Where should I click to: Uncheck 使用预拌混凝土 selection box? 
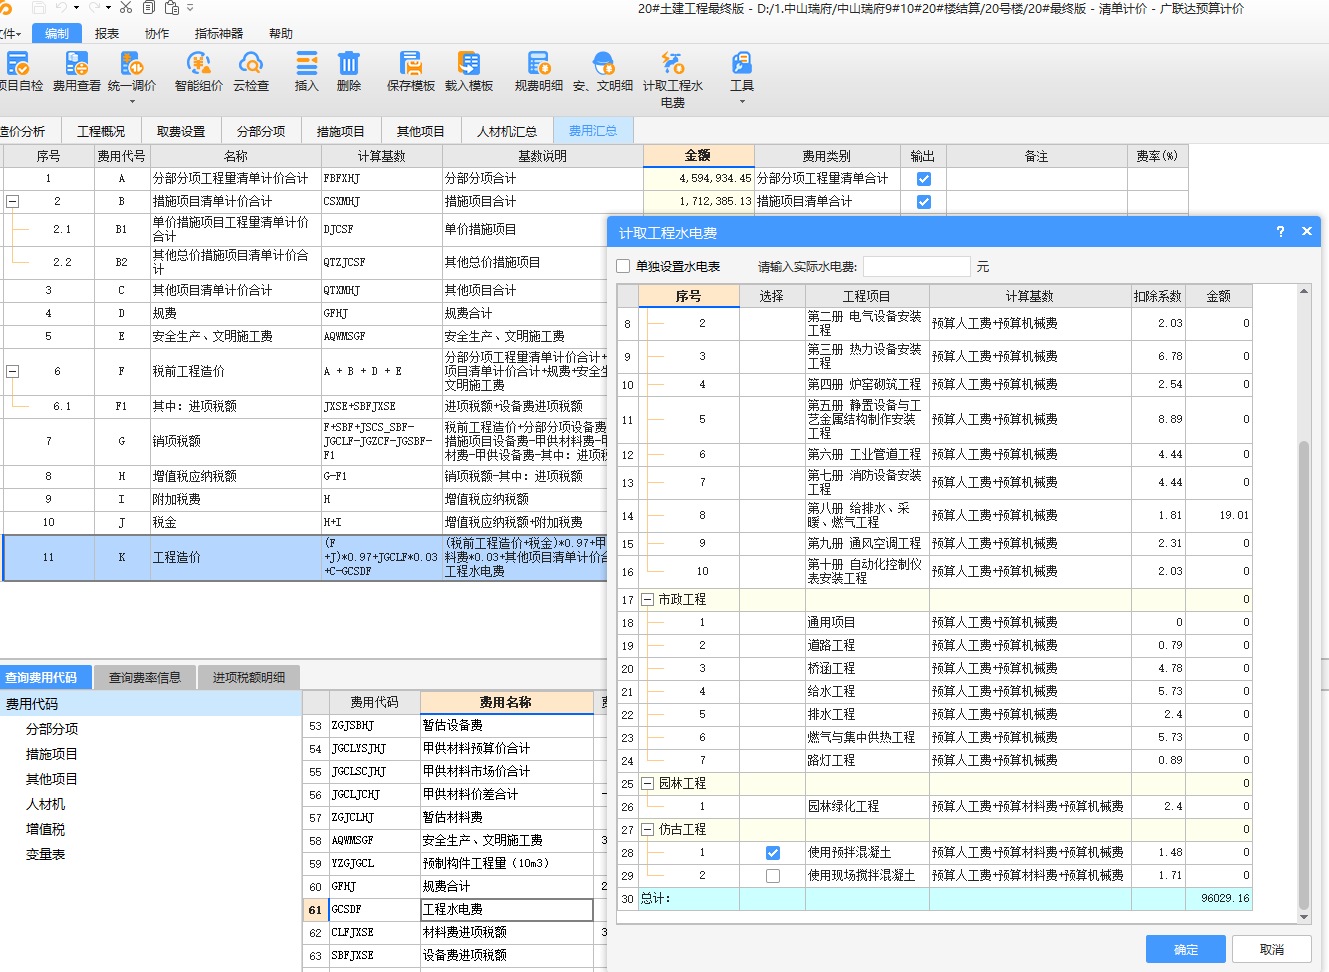773,853
